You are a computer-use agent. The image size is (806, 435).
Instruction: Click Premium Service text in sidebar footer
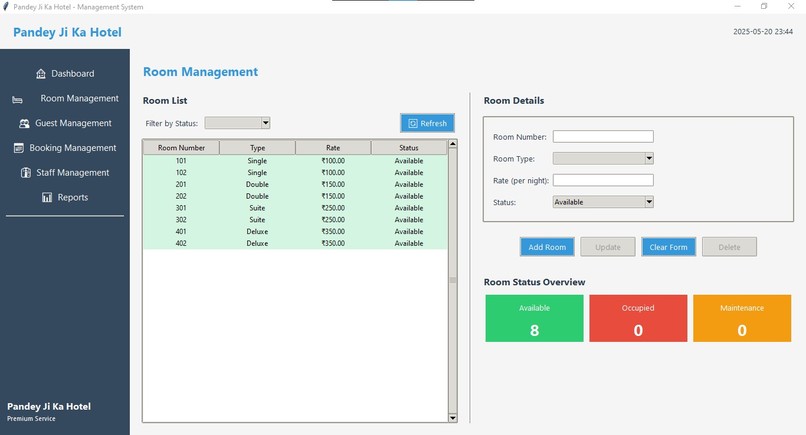(31, 419)
